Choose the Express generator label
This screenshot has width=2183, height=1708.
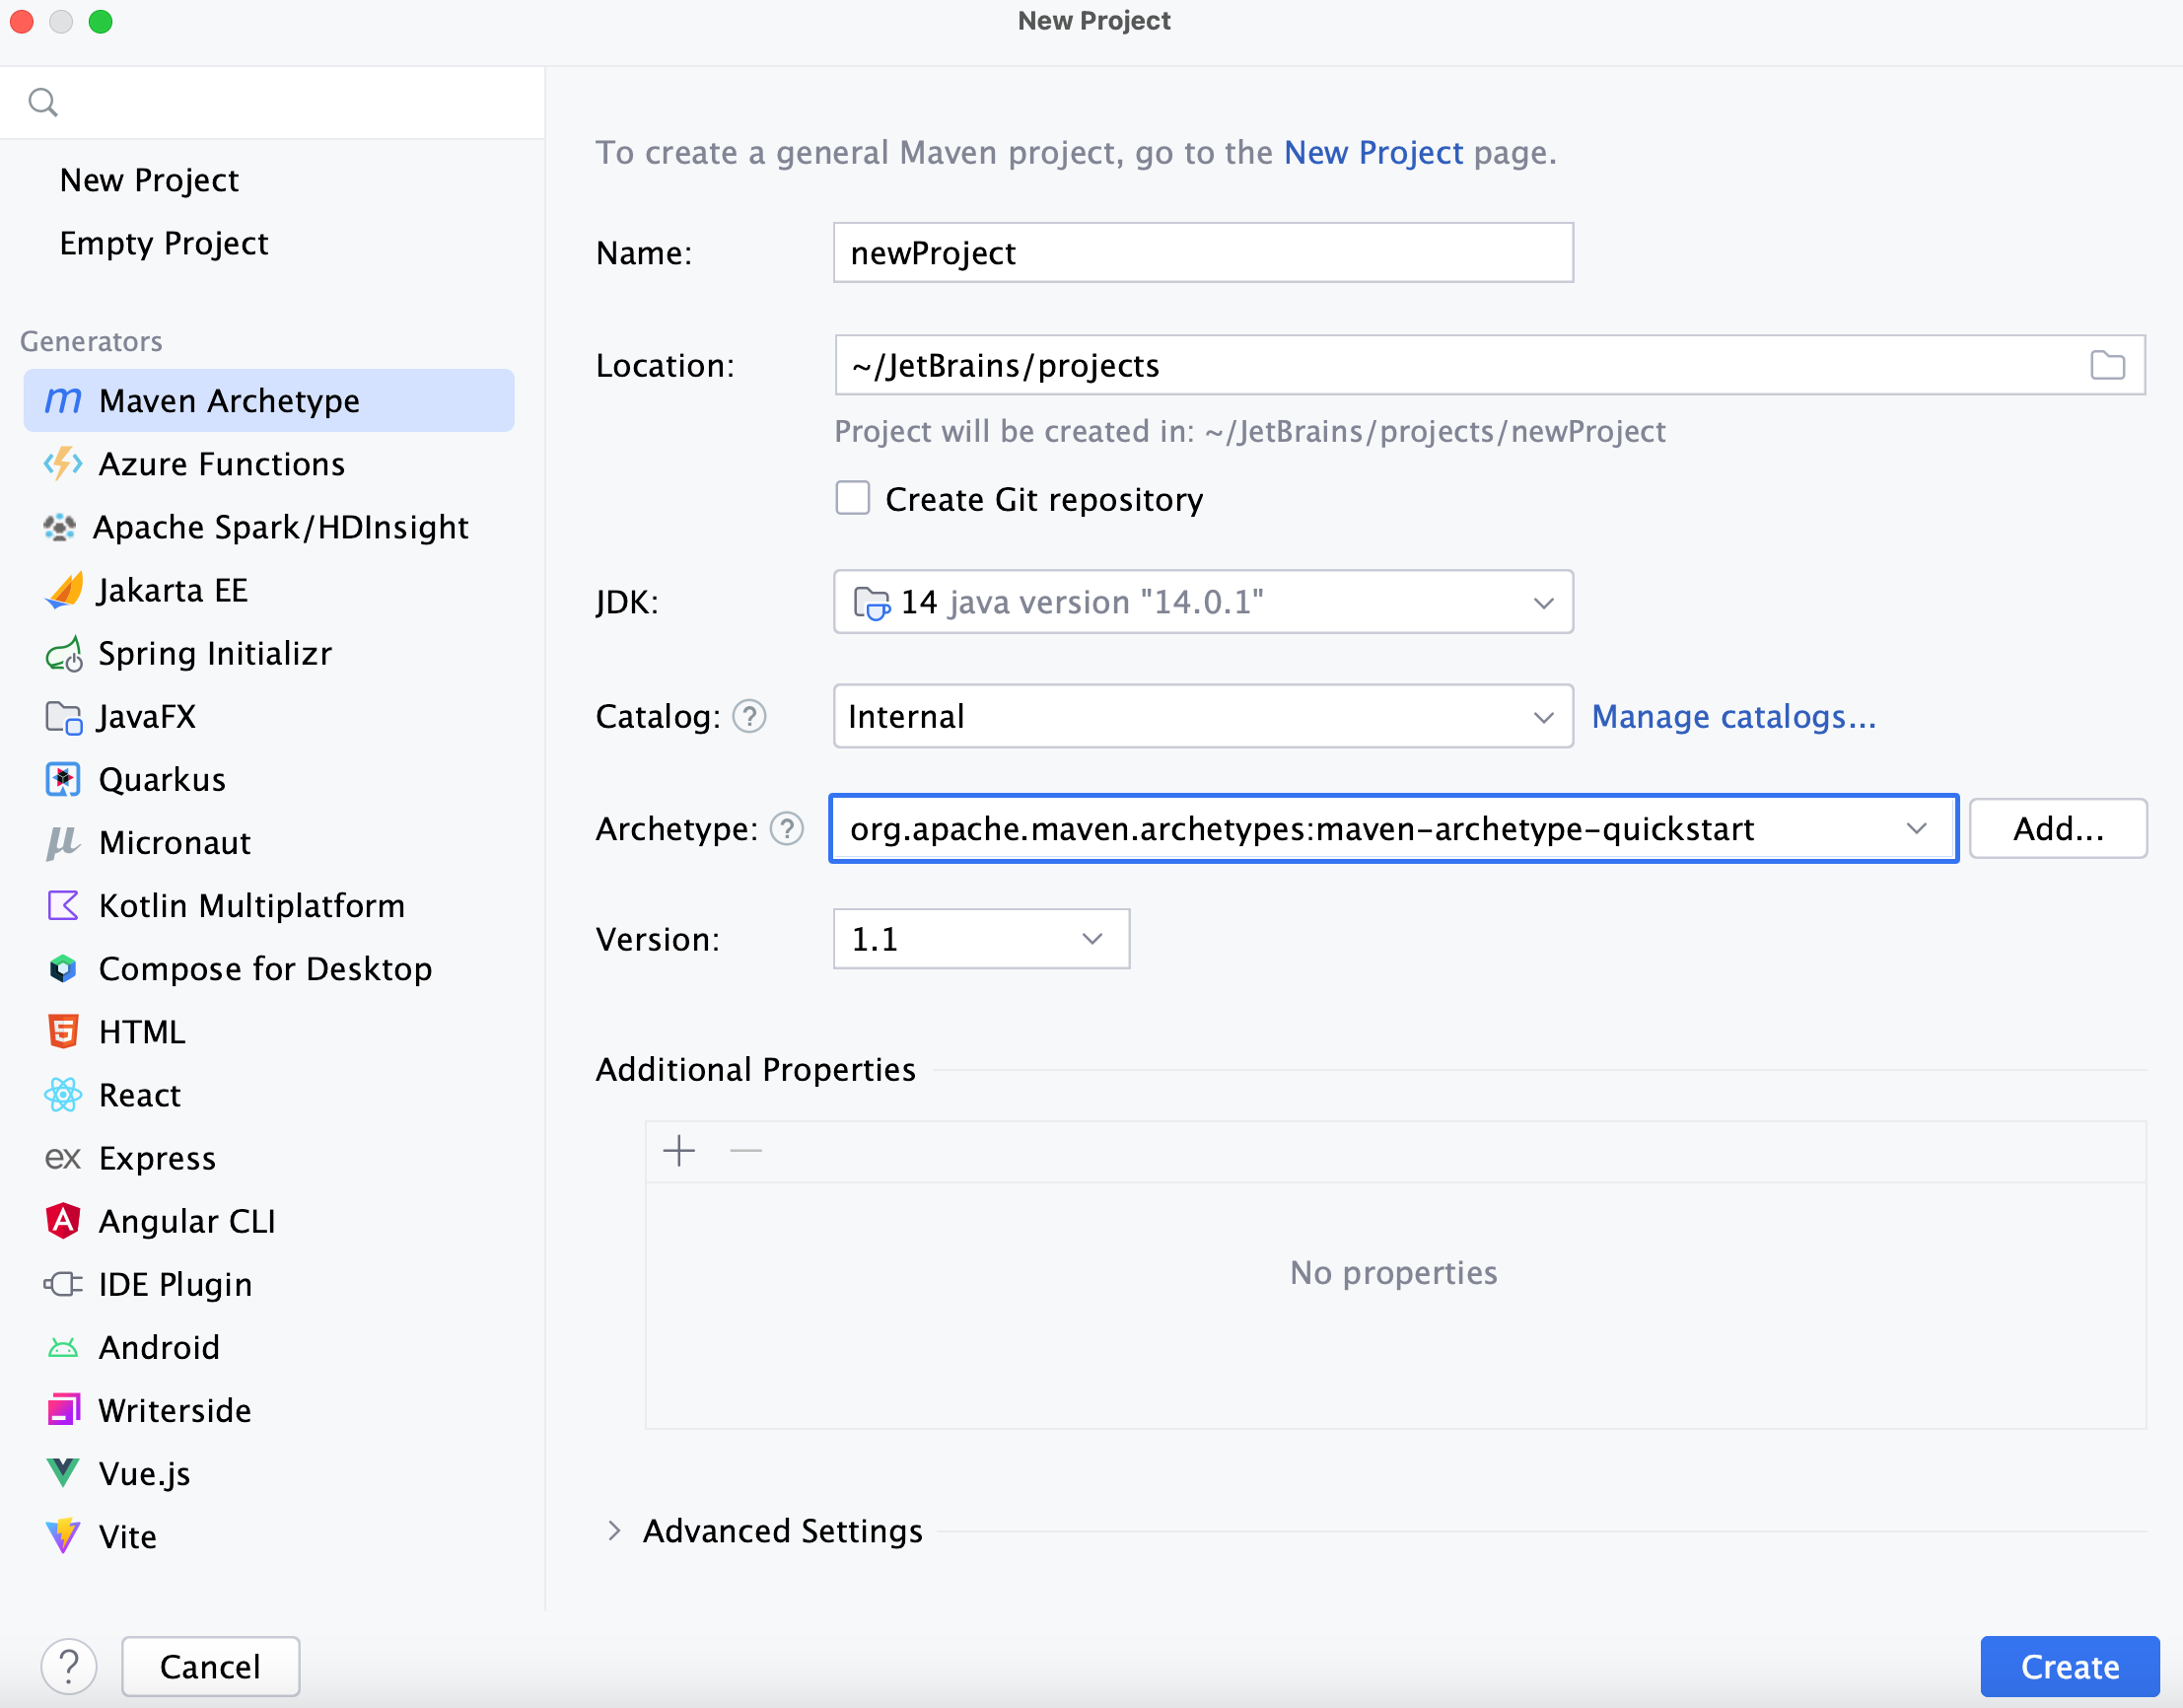(x=157, y=1158)
